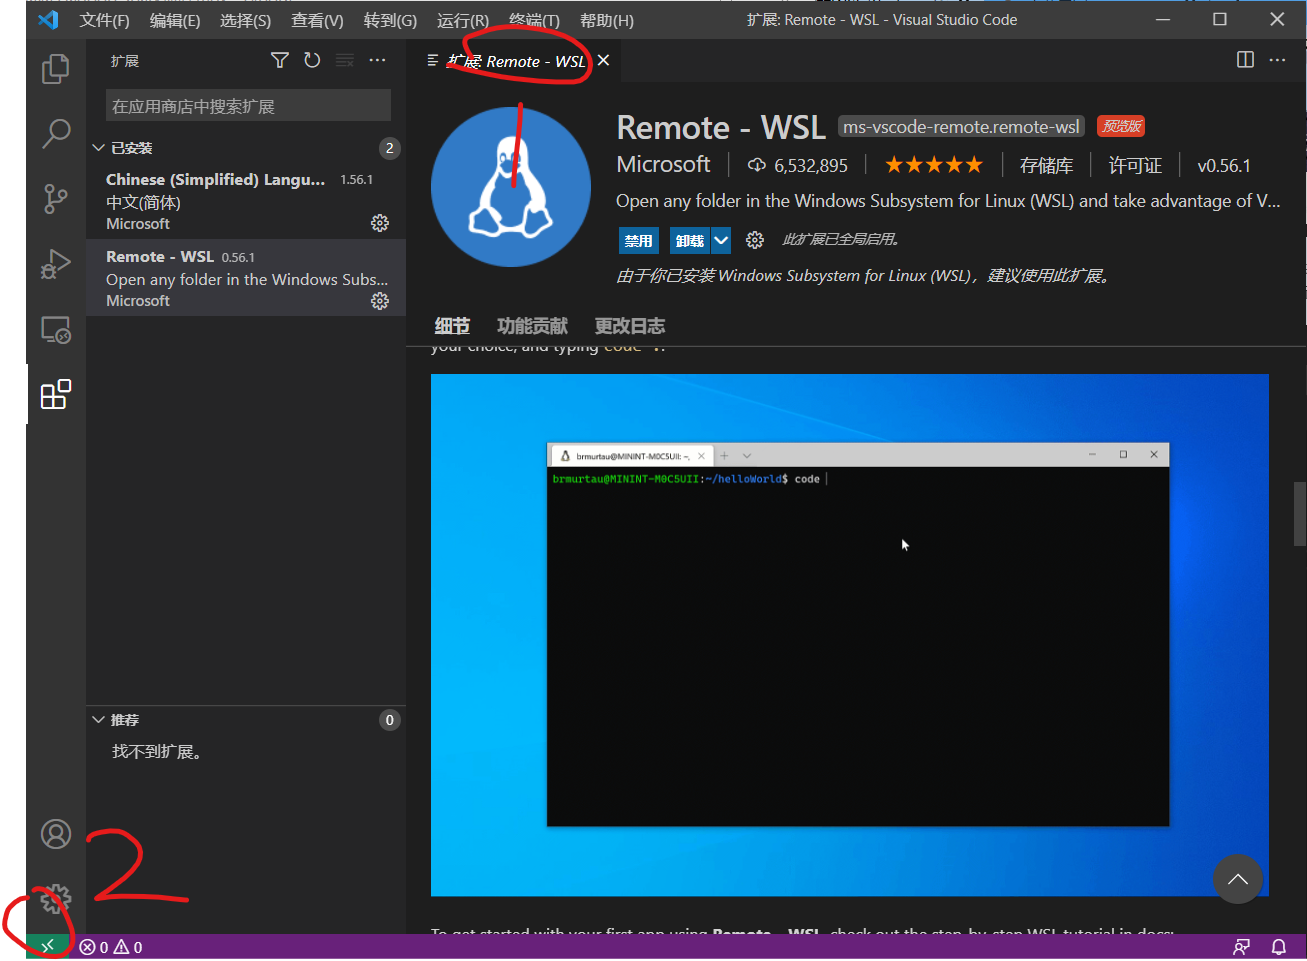The image size is (1307, 961).
Task: Open gear for Remote - WSL list item
Action: (380, 301)
